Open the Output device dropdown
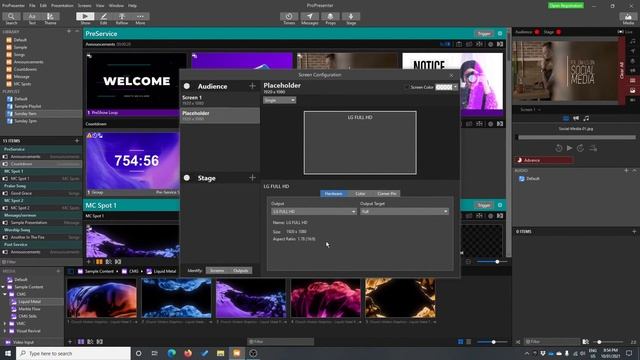 point(313,211)
